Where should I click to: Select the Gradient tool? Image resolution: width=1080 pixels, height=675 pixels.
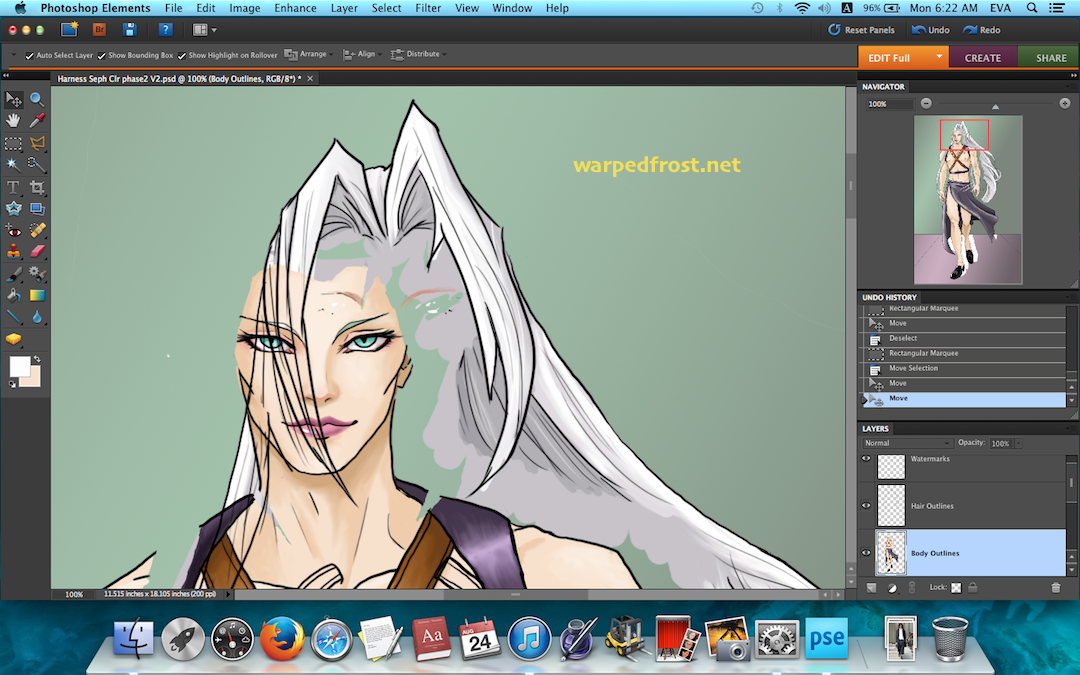click(37, 296)
